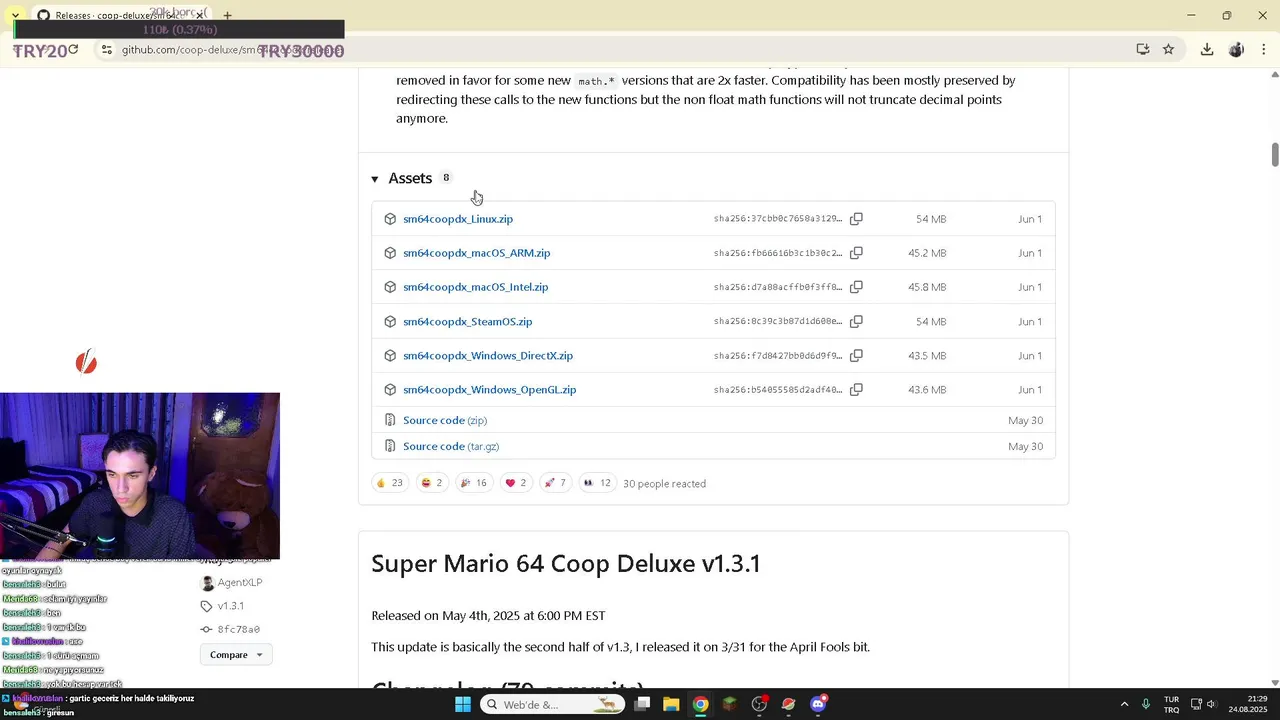Screen dimensions: 1280x720
Task: Click the package icon beside sm64coopdx_SteamOS.zip
Action: point(390,322)
